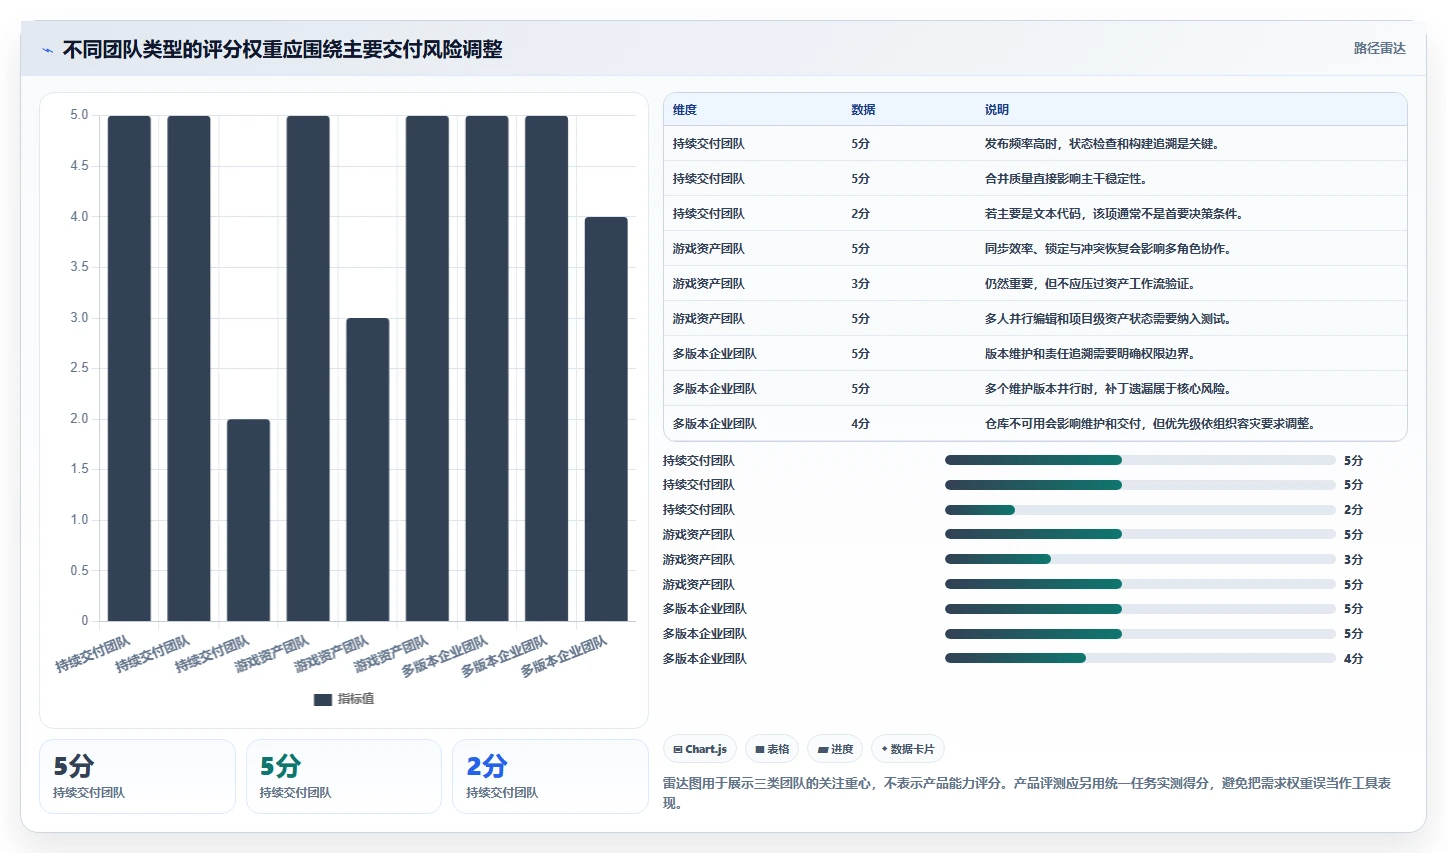Click the 2.5 y-axis label

(x=79, y=368)
